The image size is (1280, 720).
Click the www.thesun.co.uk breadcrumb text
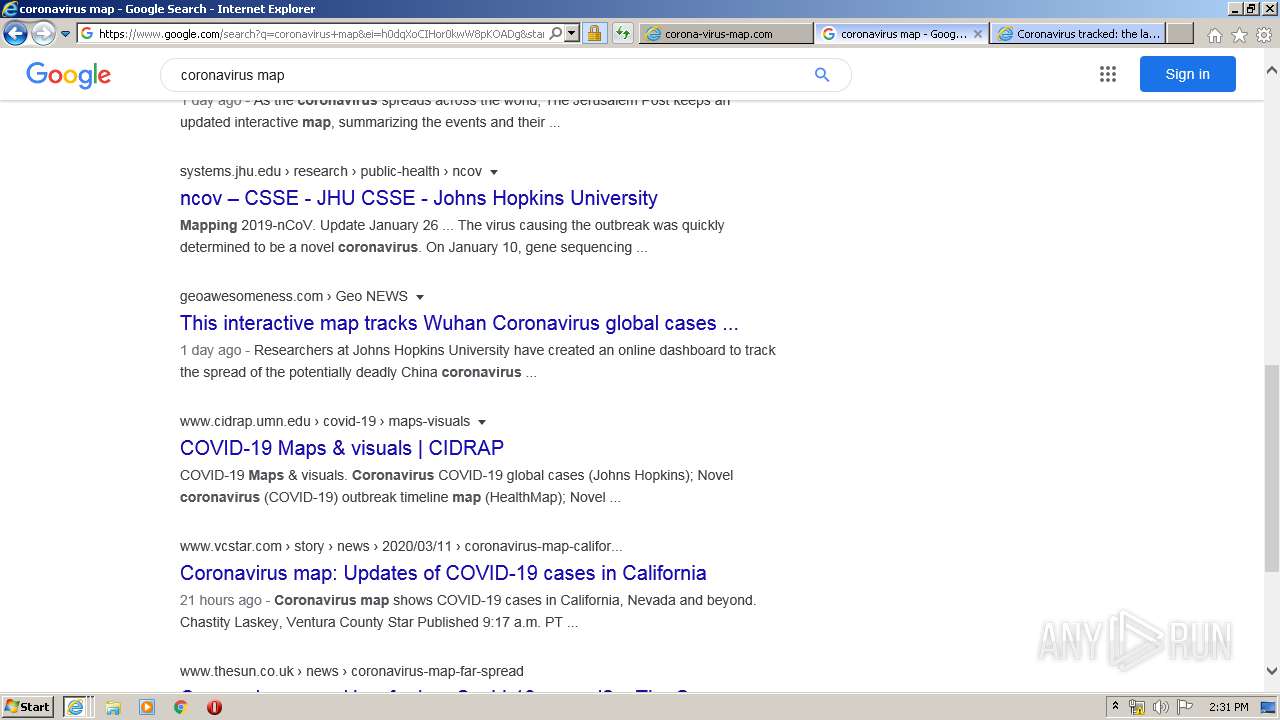[x=352, y=671]
